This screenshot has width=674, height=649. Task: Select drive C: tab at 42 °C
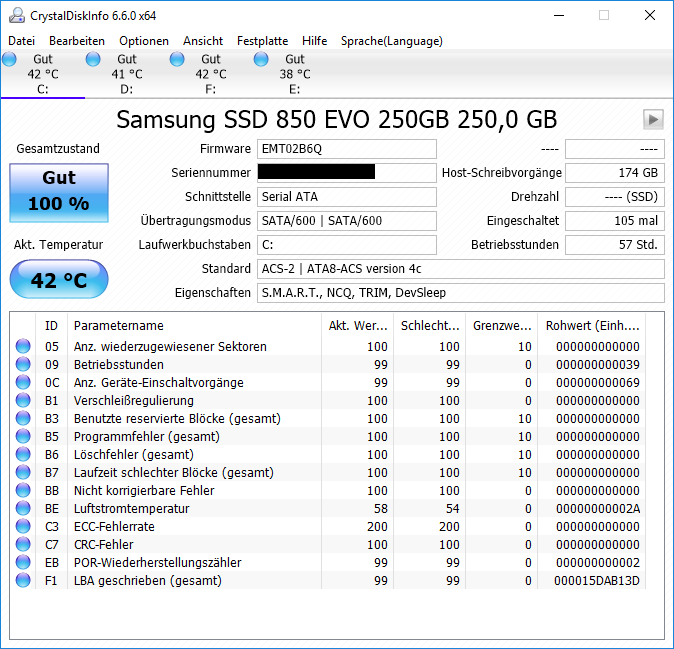tap(43, 74)
